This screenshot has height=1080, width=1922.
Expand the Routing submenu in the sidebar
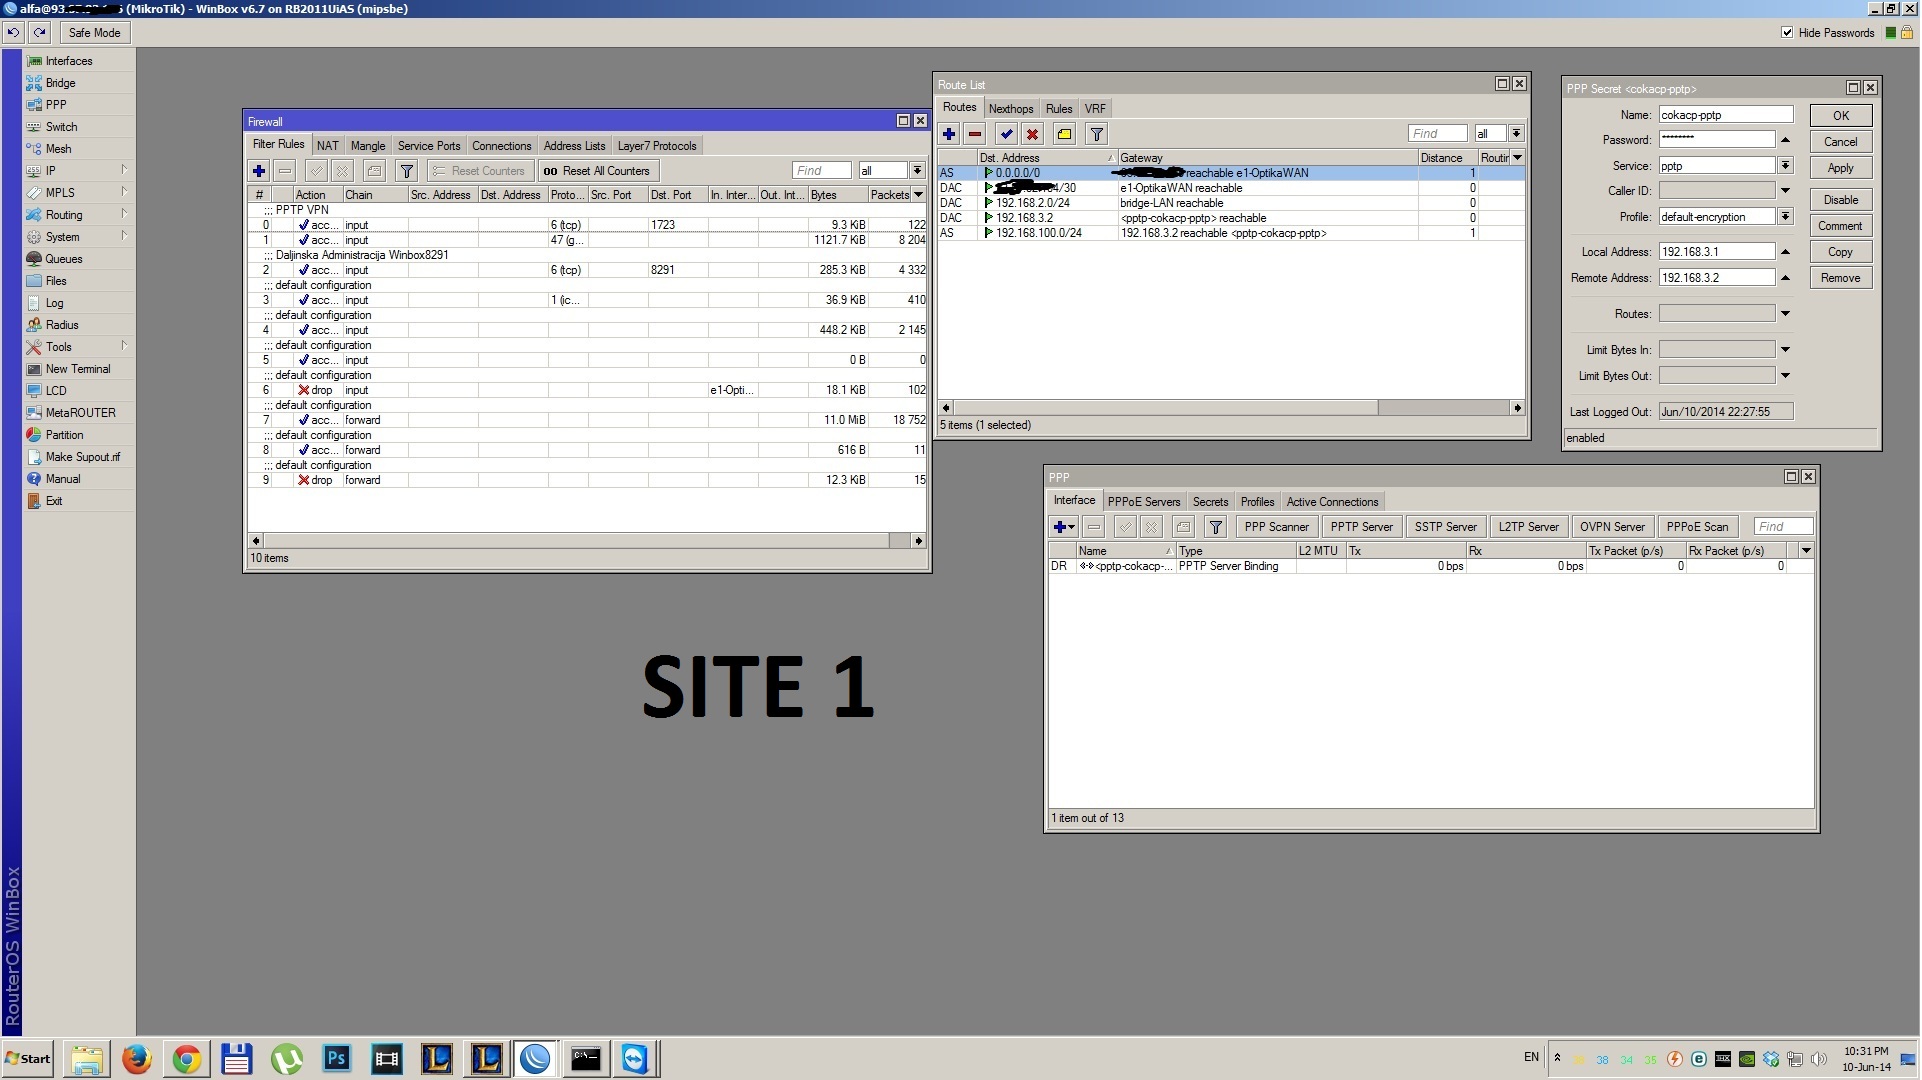click(64, 215)
